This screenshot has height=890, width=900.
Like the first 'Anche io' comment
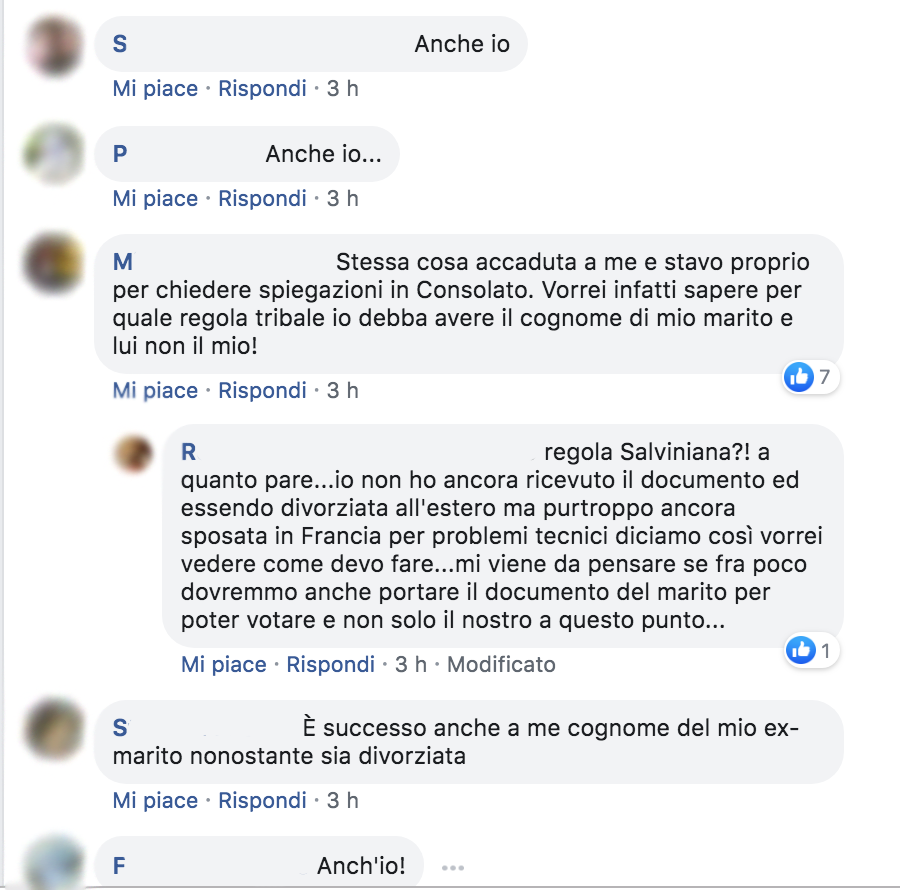point(155,89)
